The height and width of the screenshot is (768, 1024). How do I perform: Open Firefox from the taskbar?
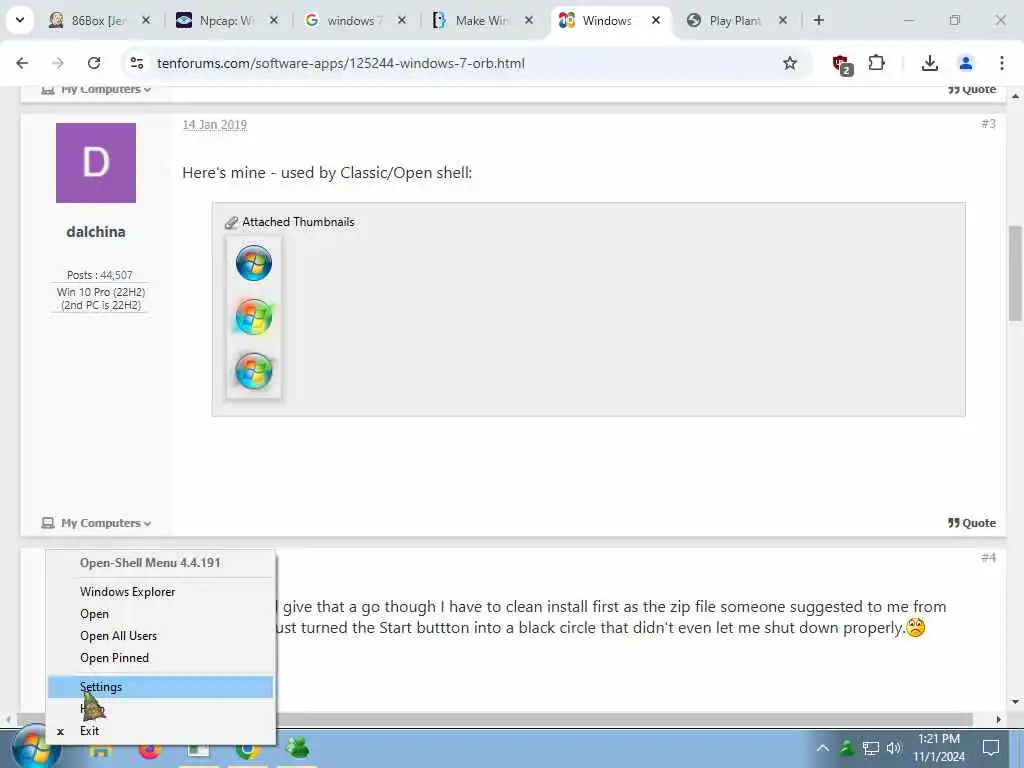pos(150,750)
